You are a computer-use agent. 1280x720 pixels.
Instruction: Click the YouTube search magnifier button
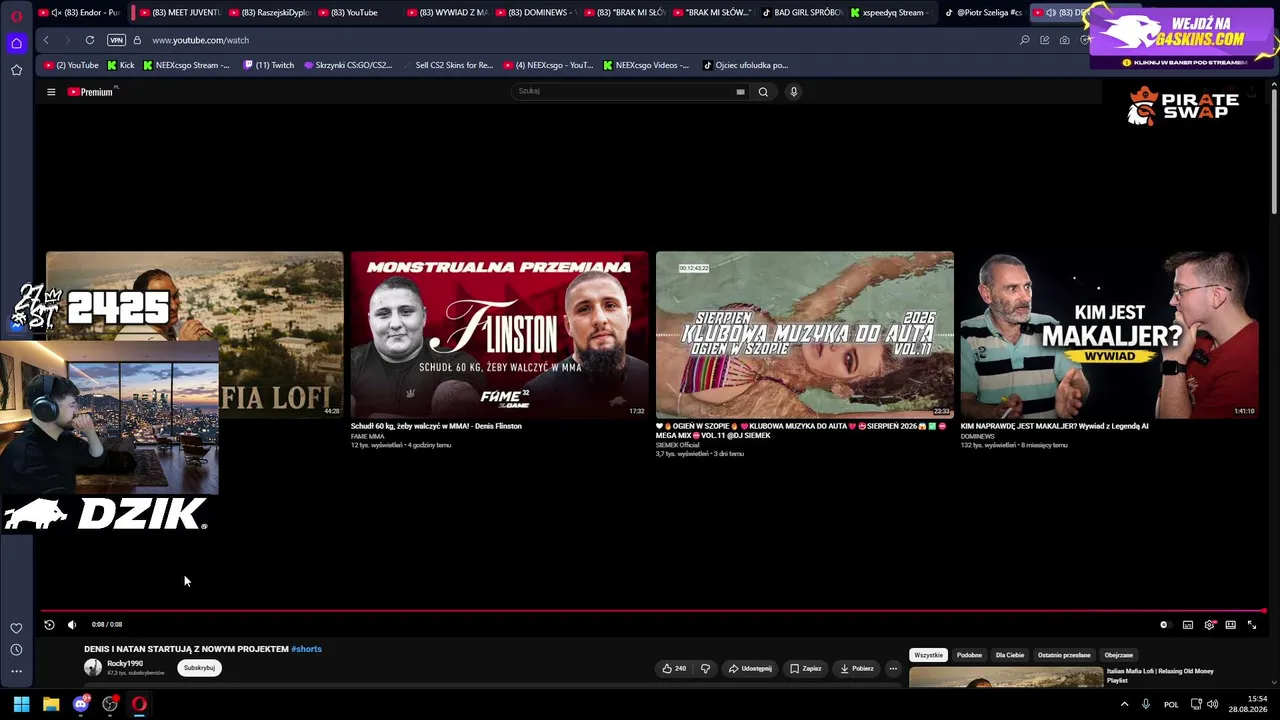(x=763, y=92)
